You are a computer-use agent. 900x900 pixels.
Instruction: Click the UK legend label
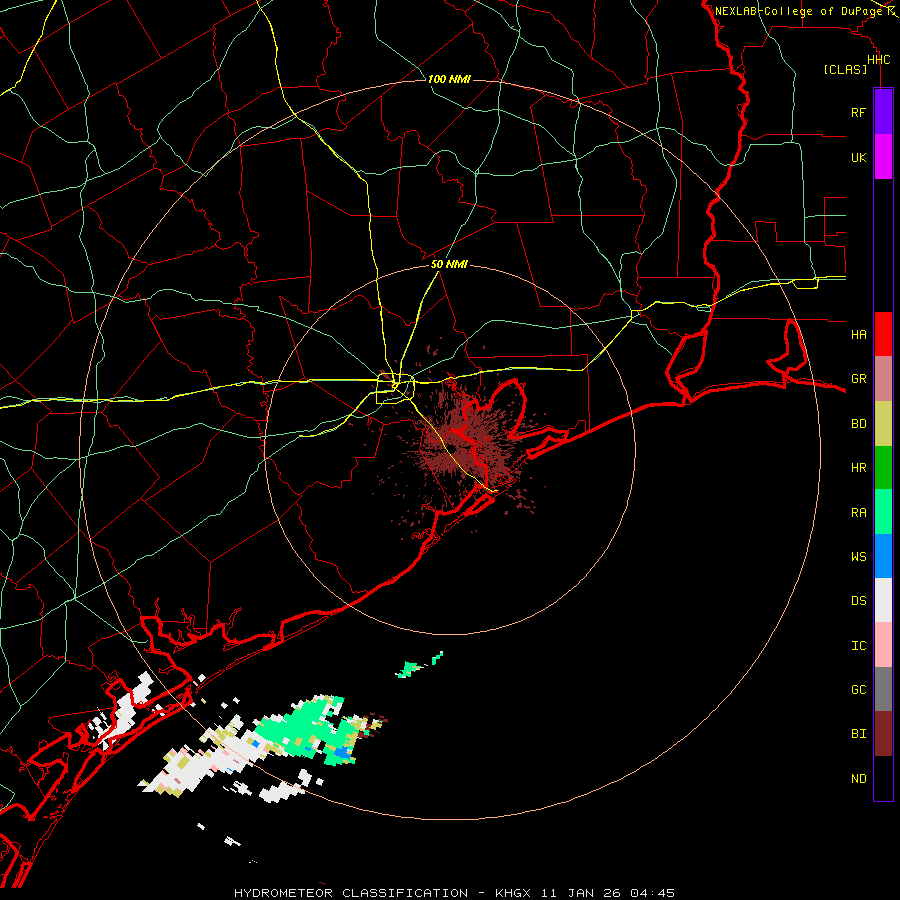(x=859, y=157)
